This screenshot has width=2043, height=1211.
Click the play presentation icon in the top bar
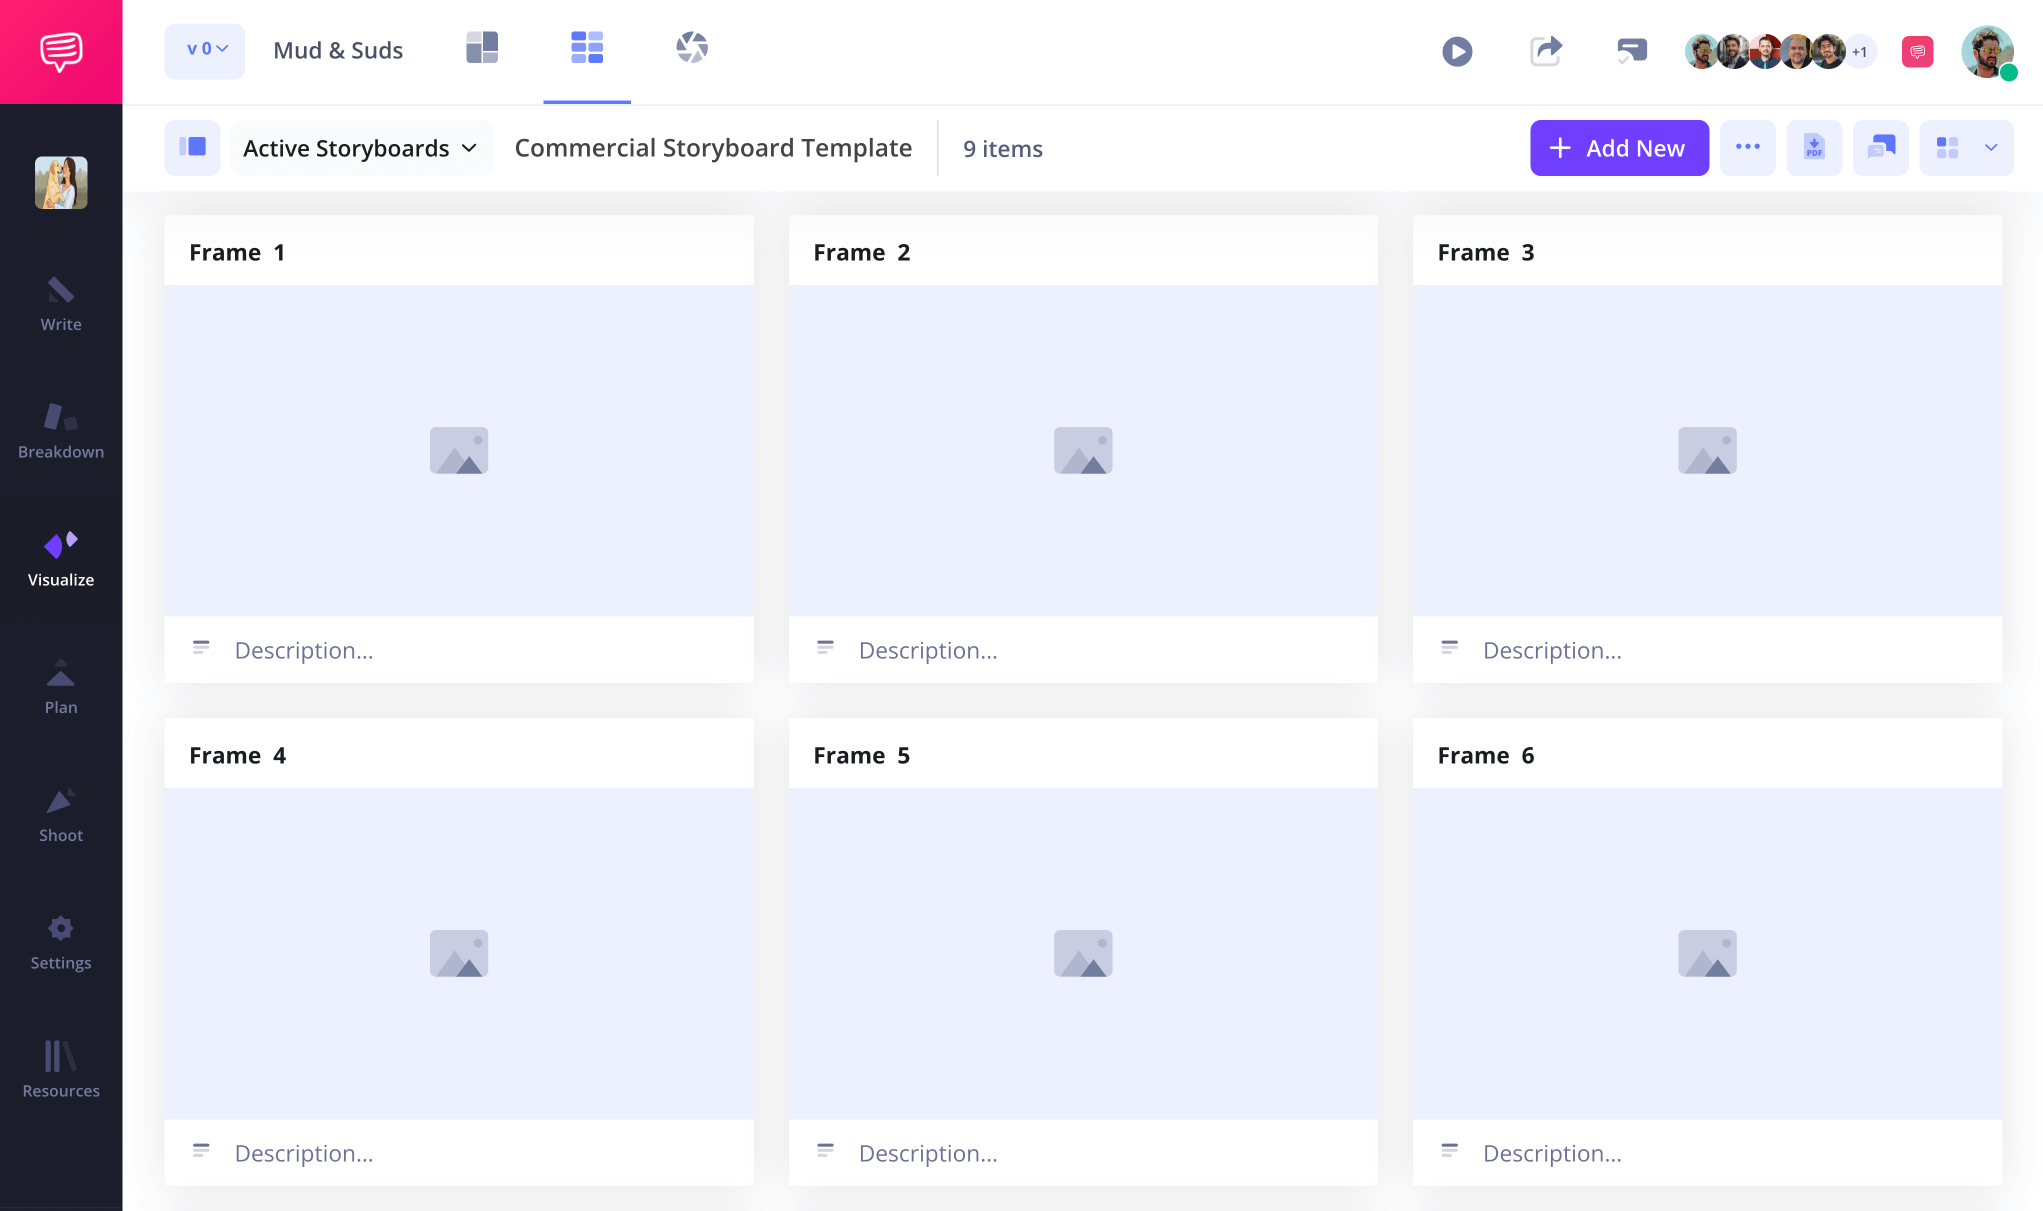coord(1457,51)
